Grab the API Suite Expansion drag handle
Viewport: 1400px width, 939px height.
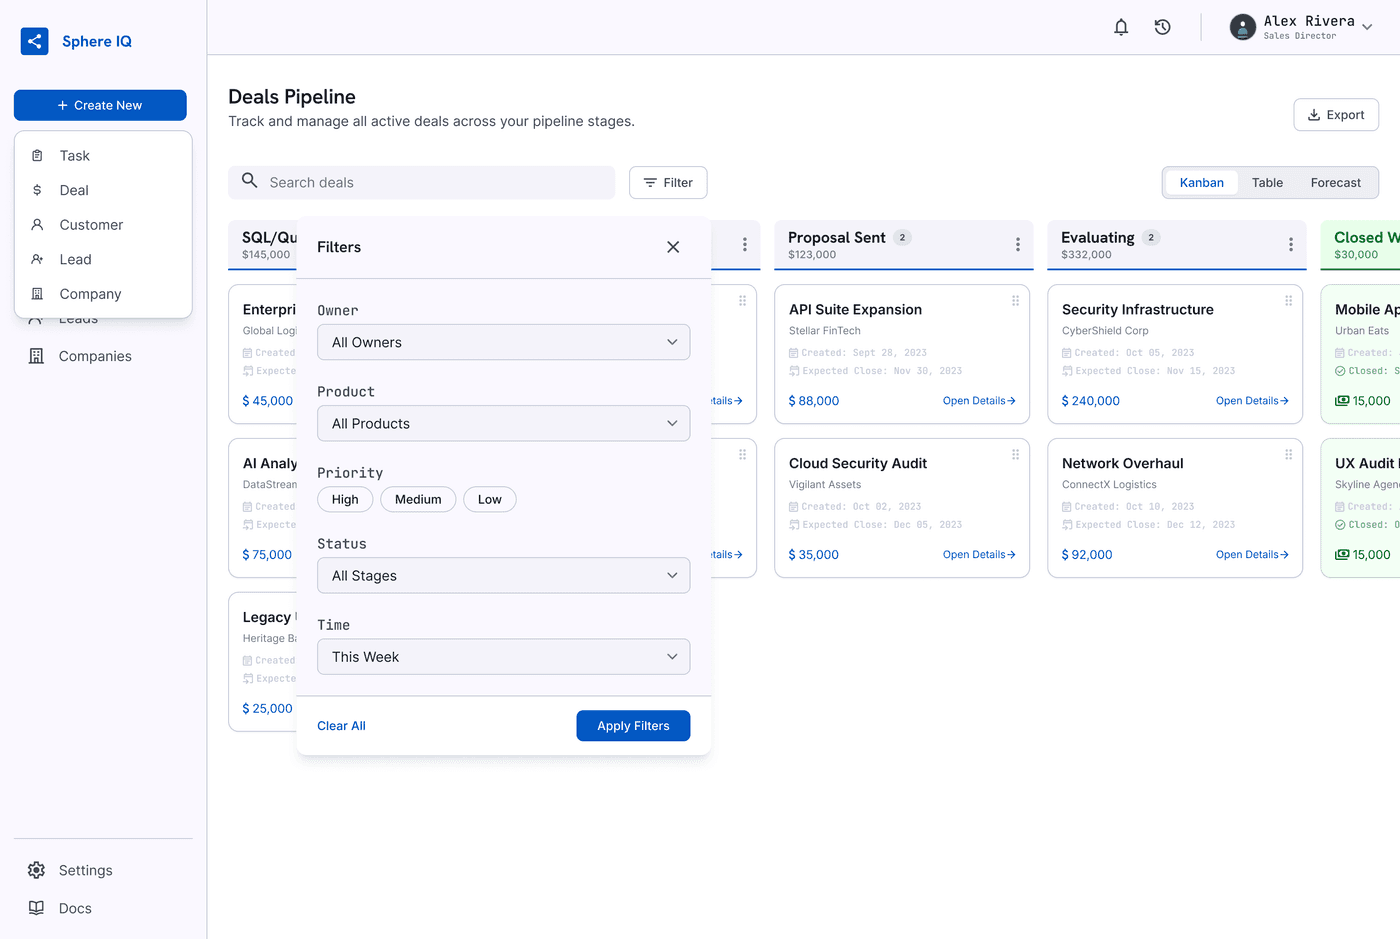tap(1015, 301)
